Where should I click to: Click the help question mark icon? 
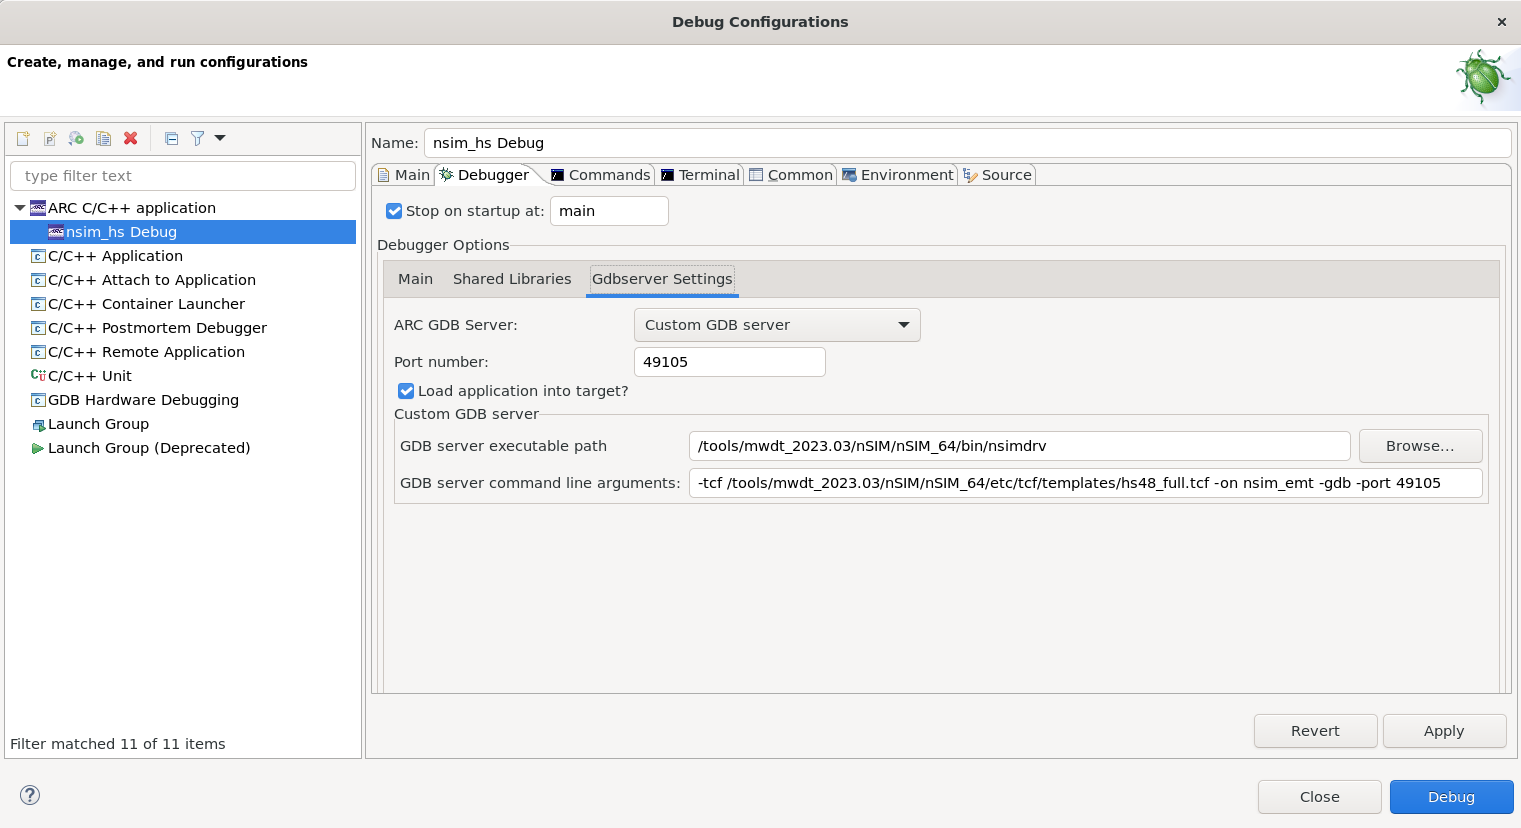click(x=30, y=795)
